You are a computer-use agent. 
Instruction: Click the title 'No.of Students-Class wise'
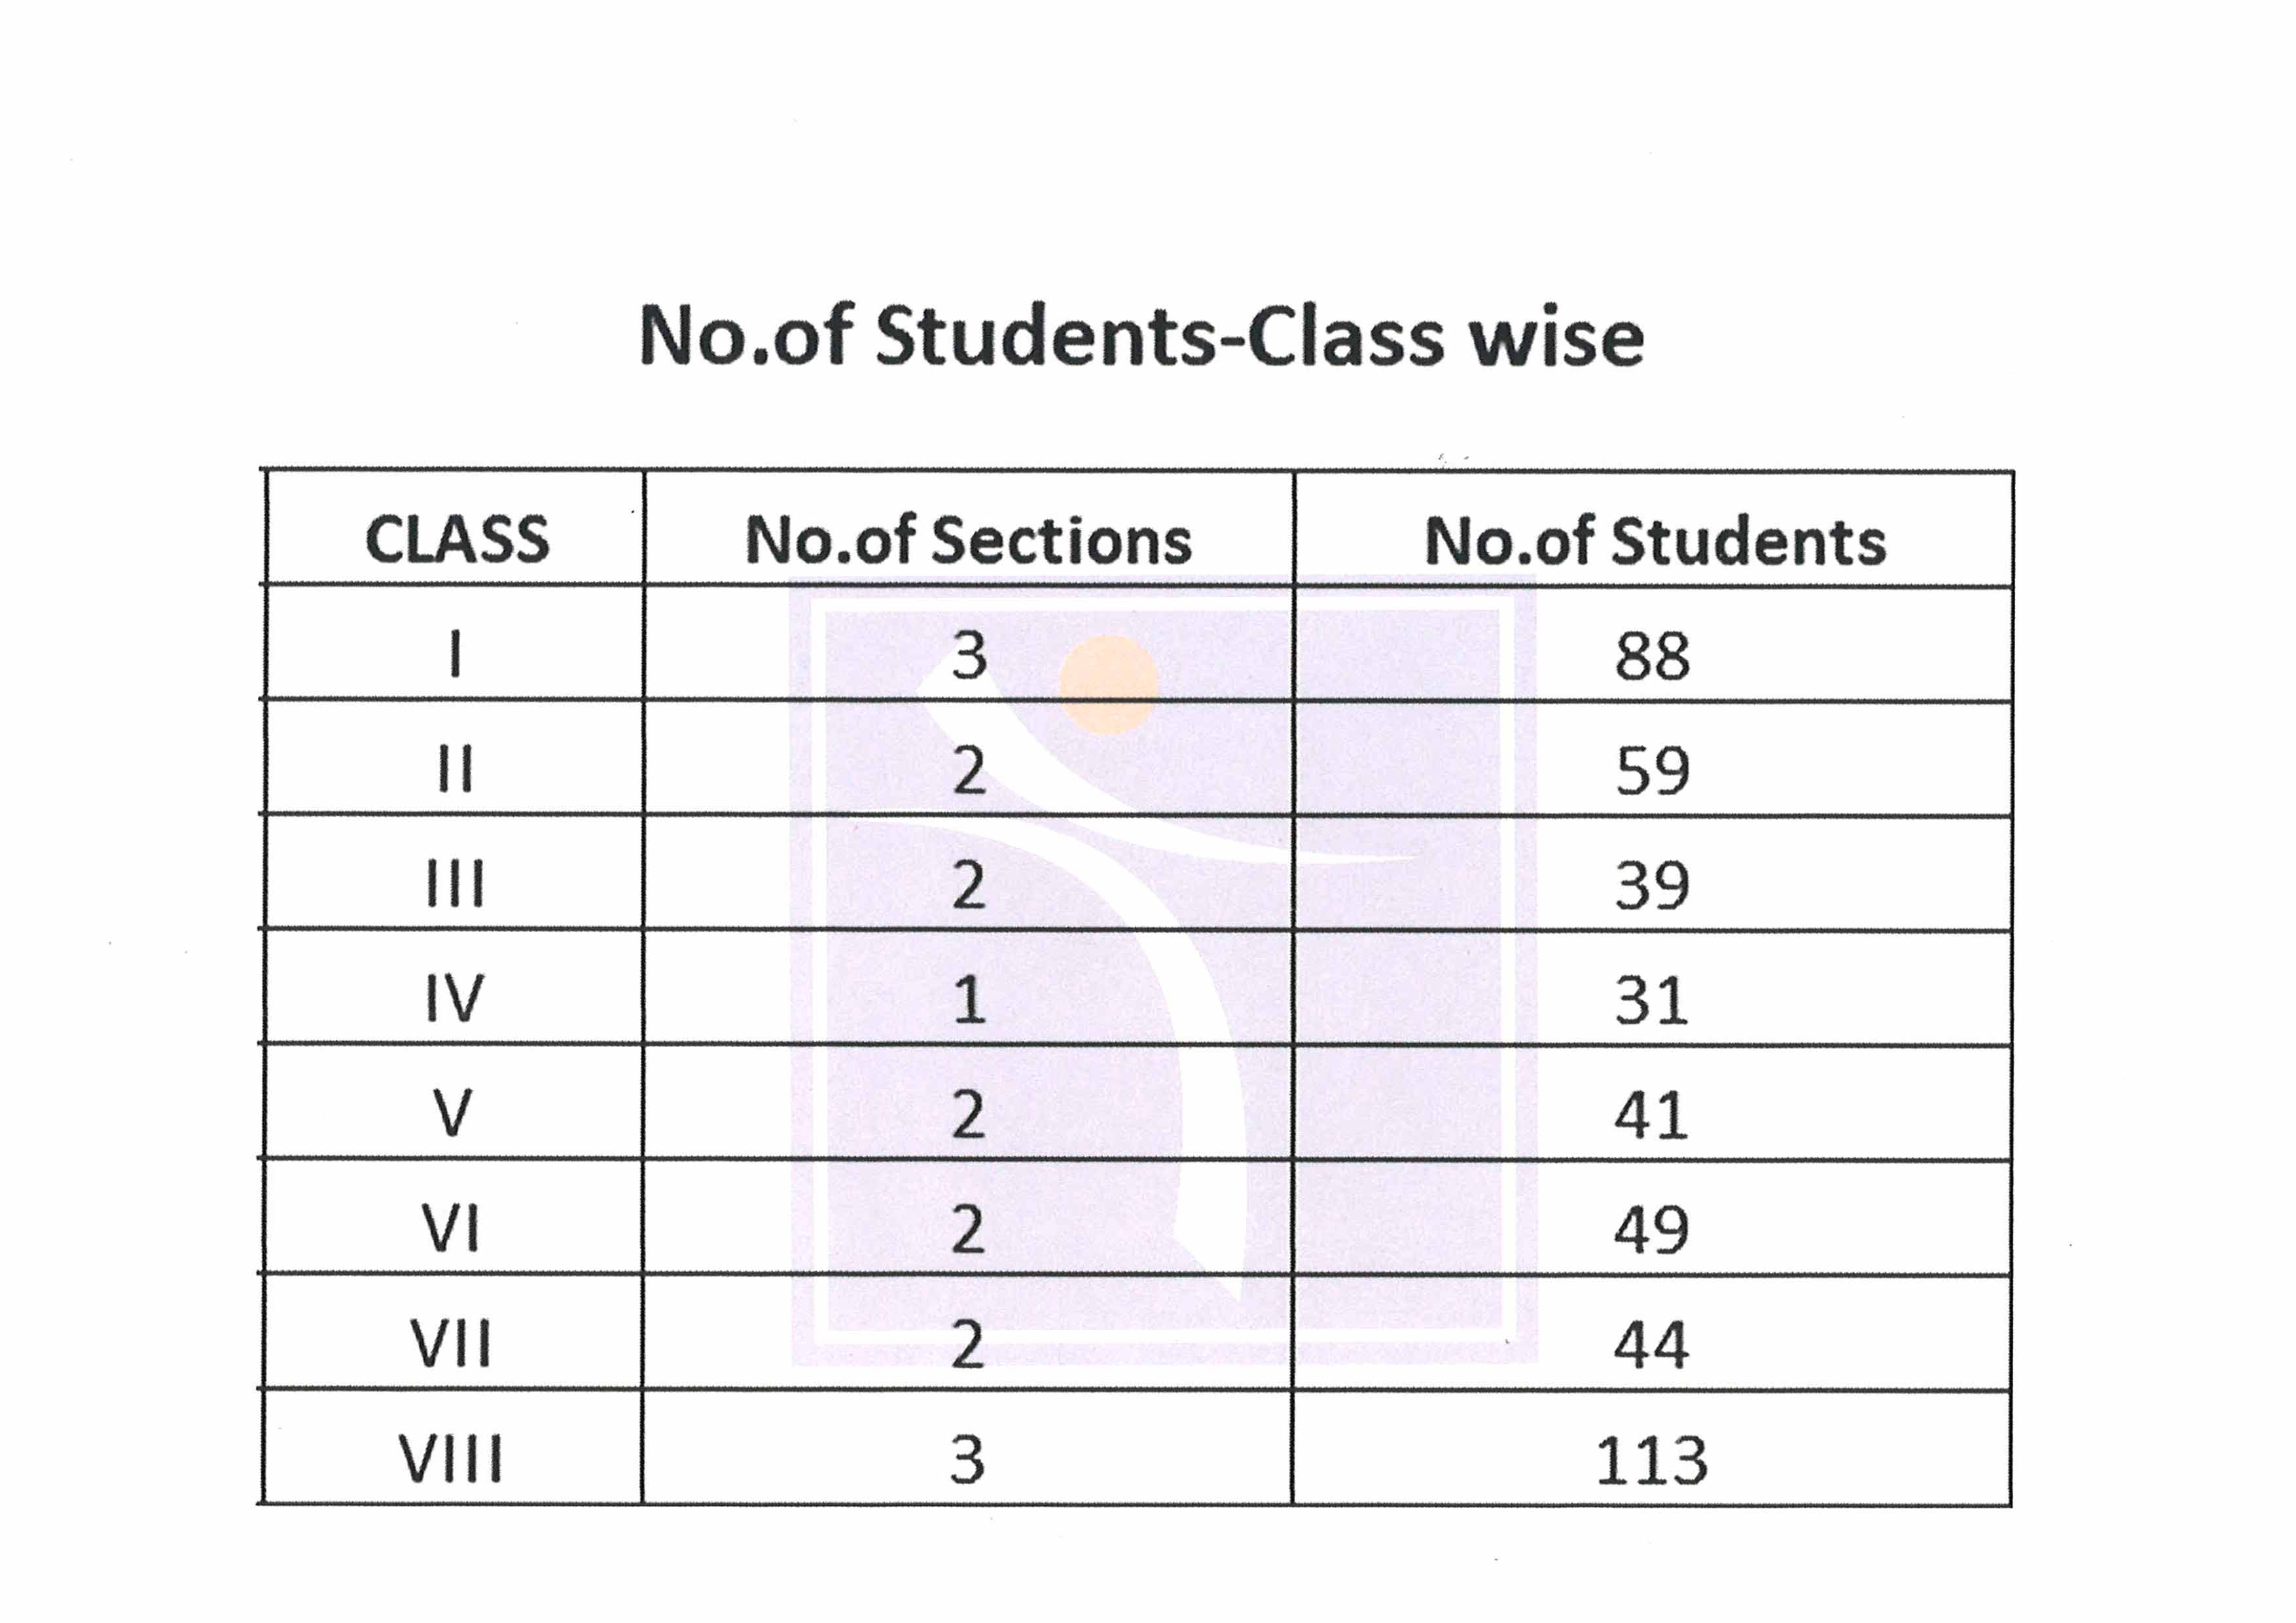(1141, 336)
